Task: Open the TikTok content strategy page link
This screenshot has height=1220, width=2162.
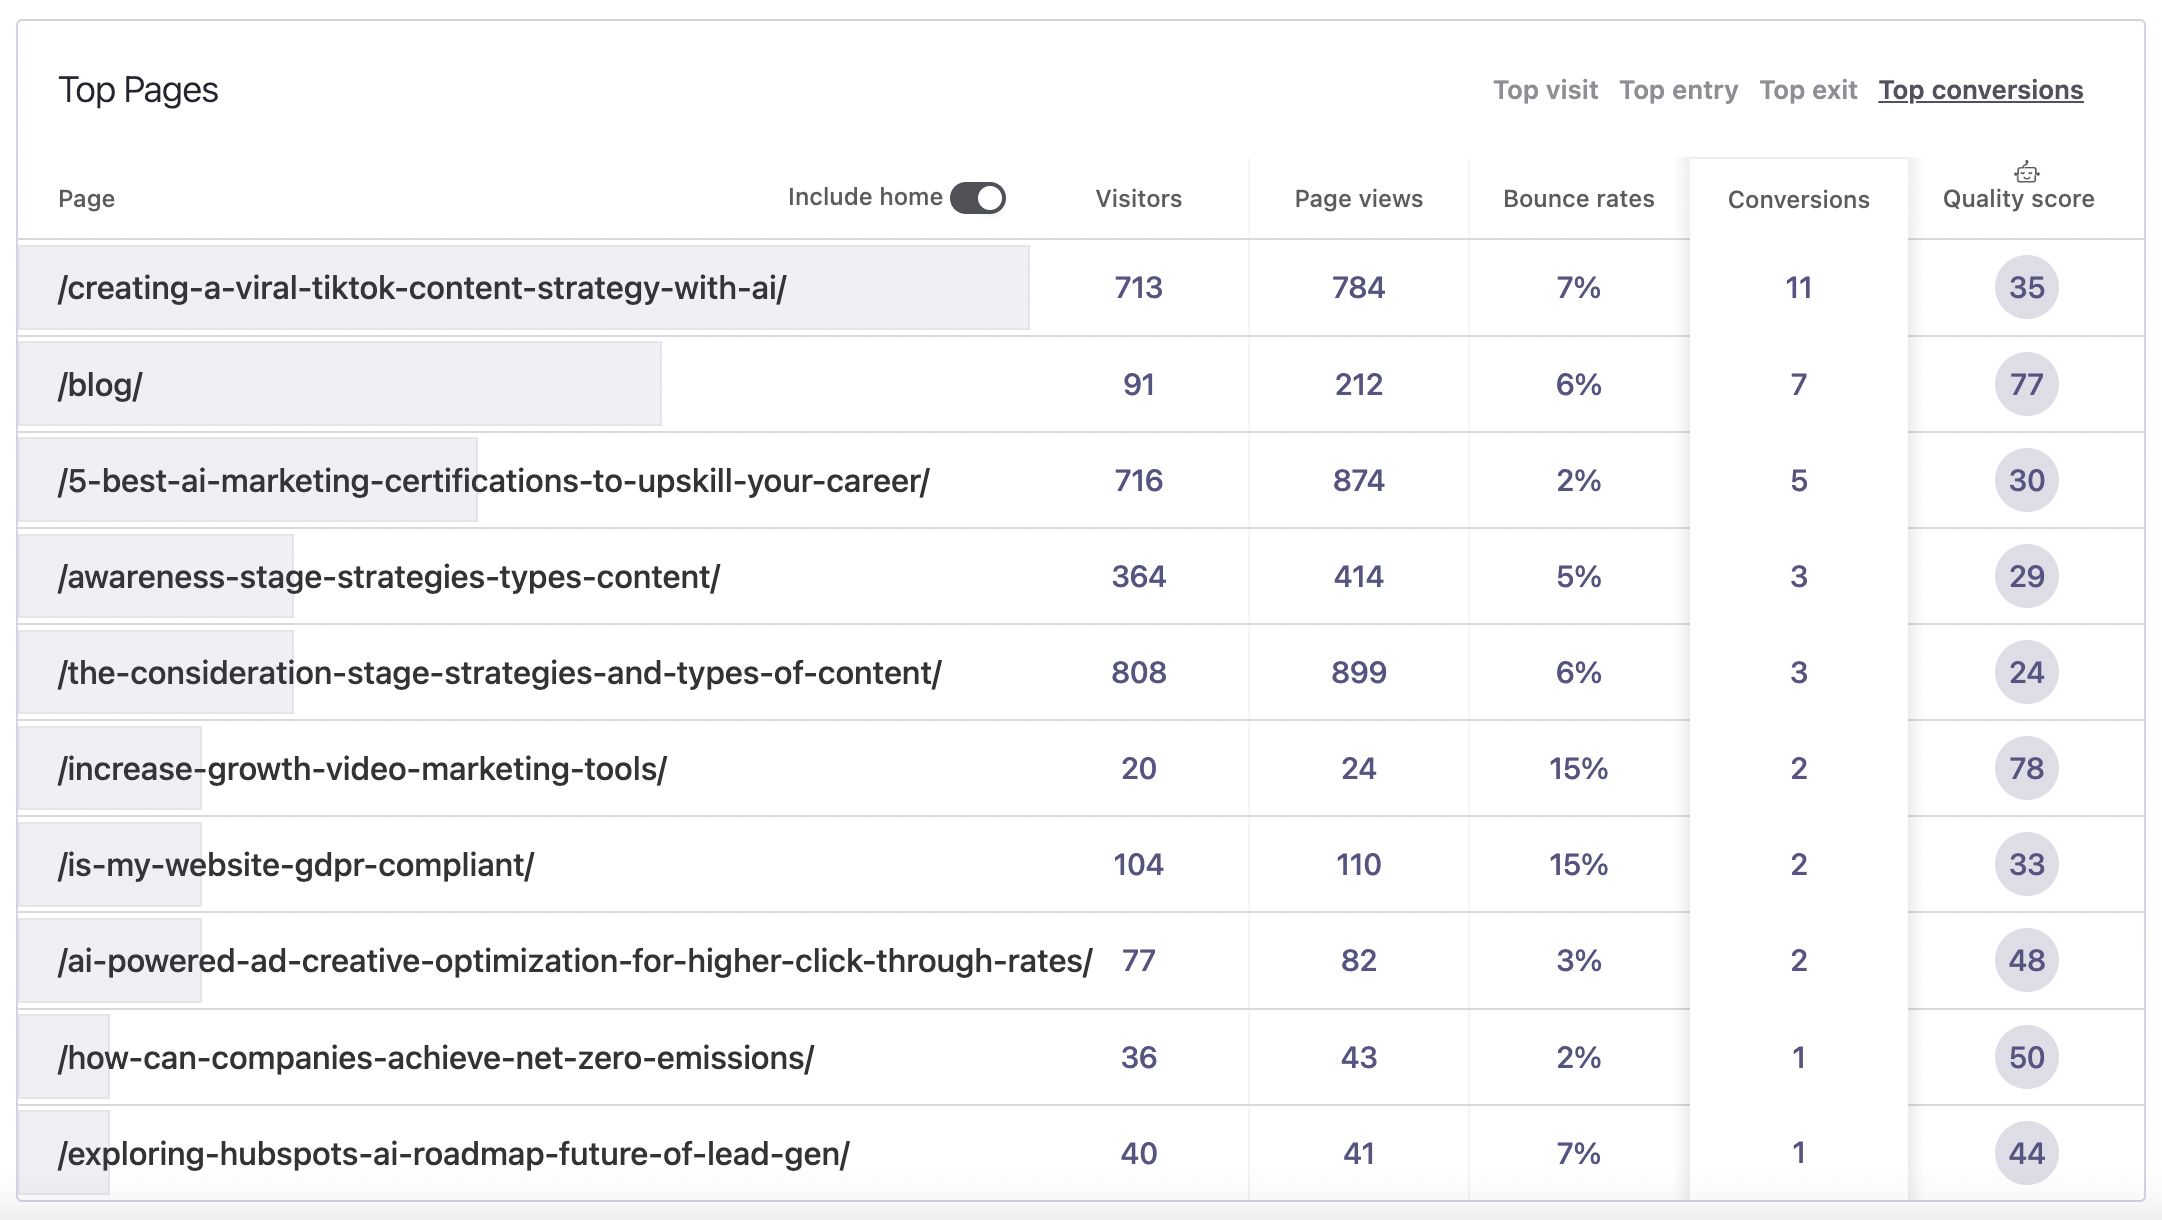Action: point(423,287)
